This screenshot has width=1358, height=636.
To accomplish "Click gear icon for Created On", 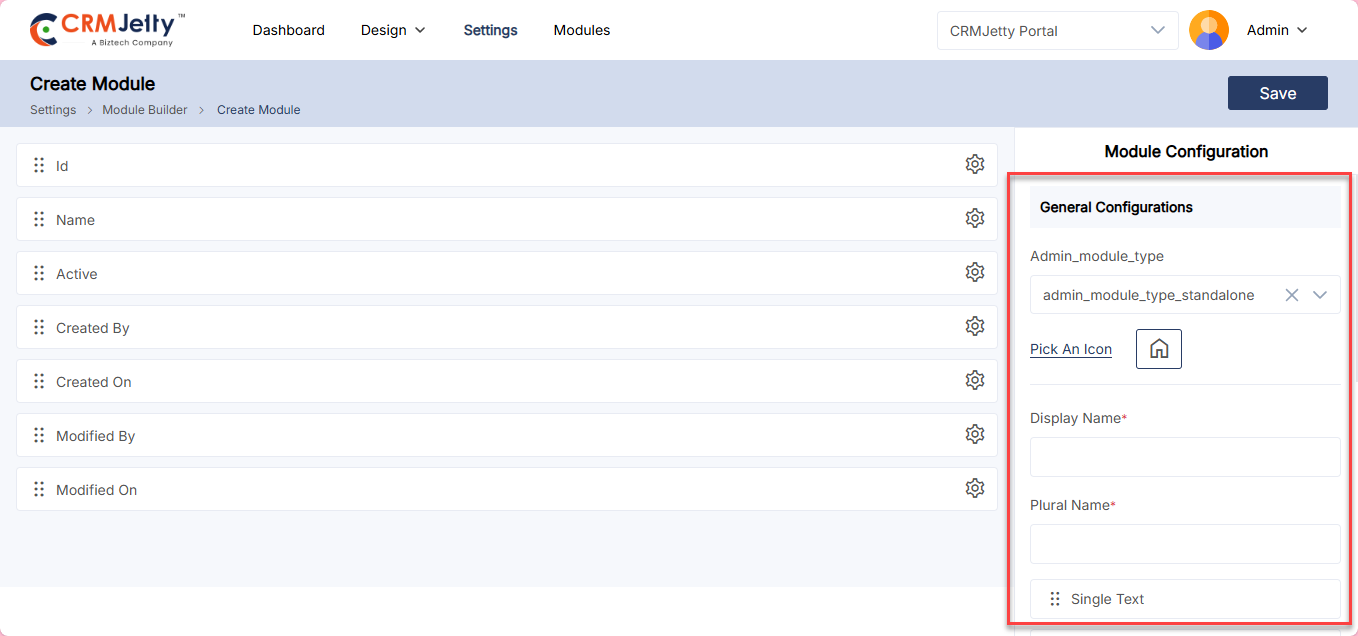I will pyautogui.click(x=974, y=381).
